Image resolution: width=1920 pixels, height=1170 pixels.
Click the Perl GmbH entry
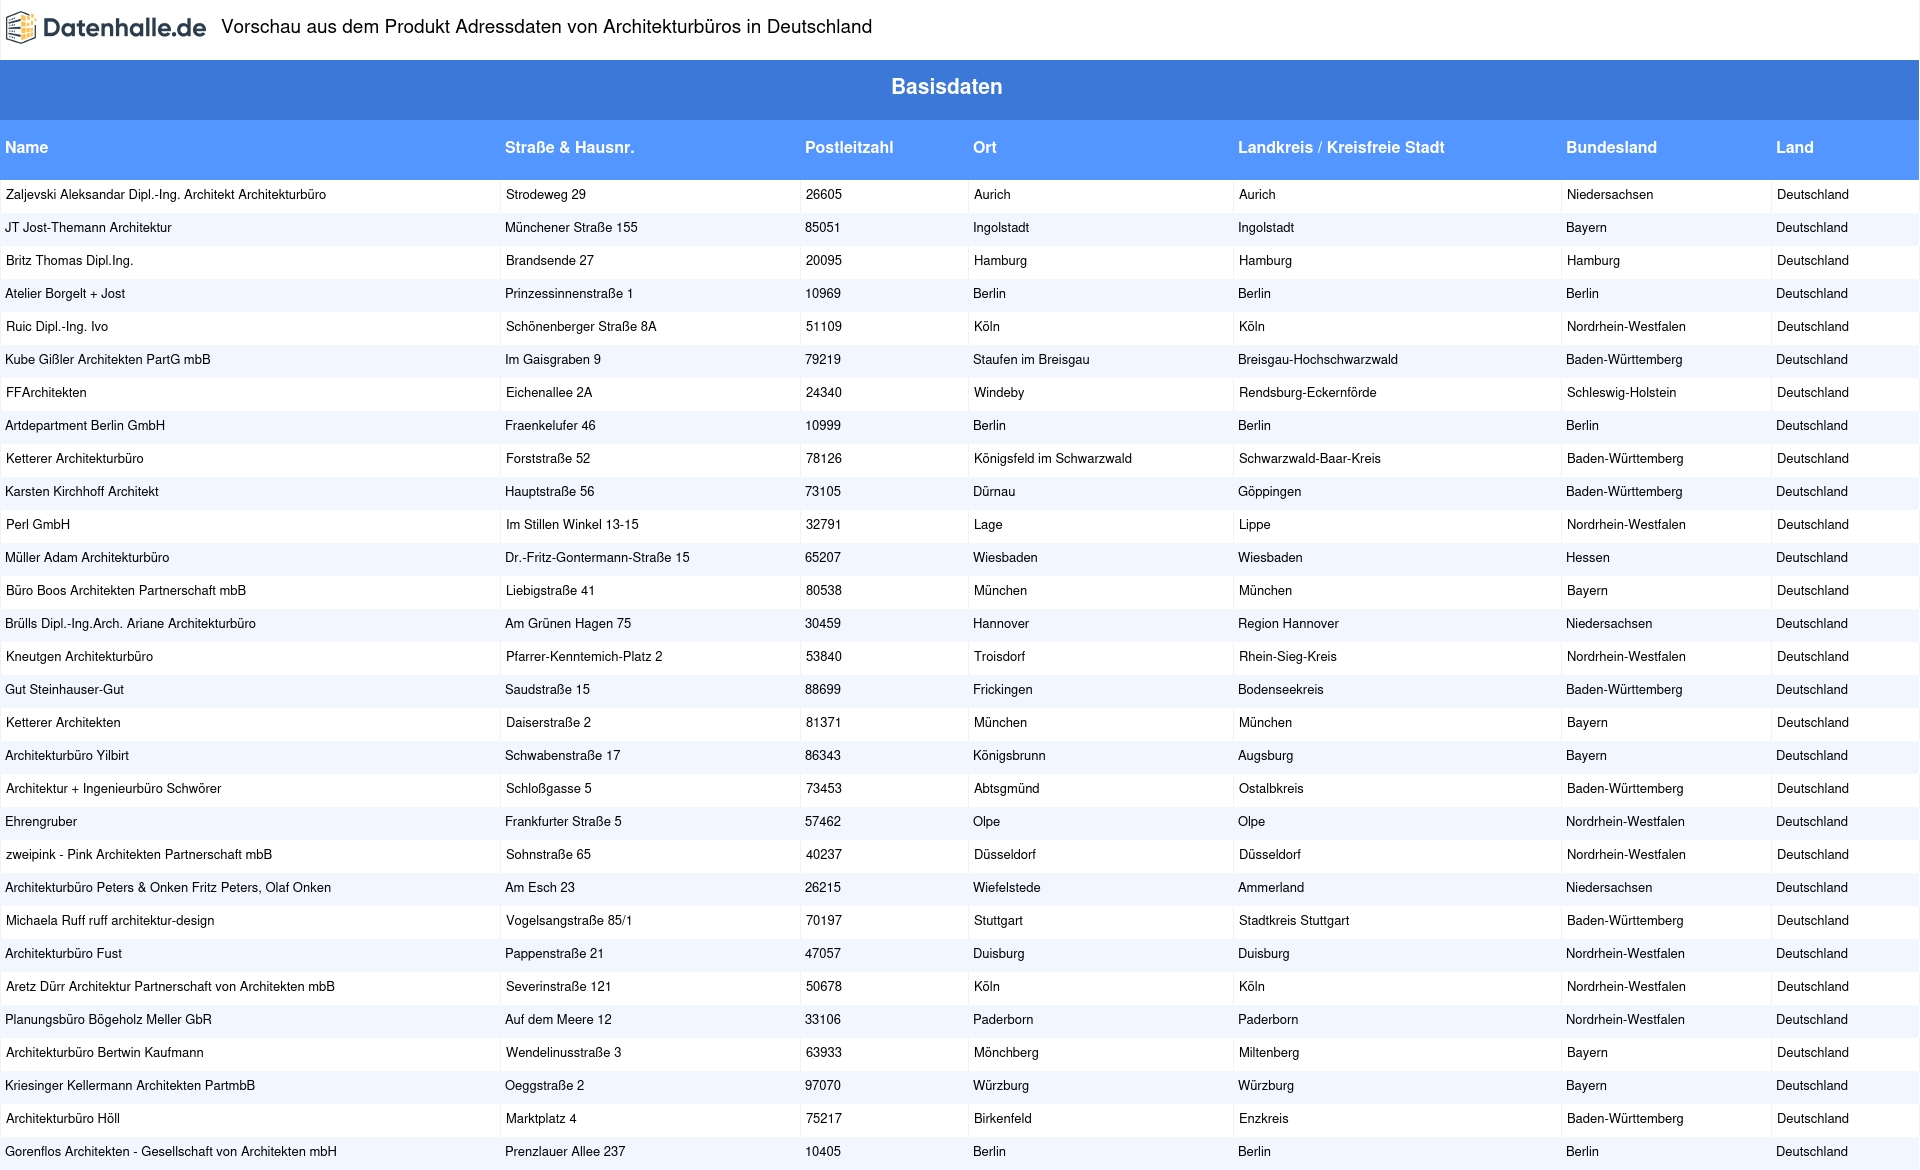coord(38,525)
